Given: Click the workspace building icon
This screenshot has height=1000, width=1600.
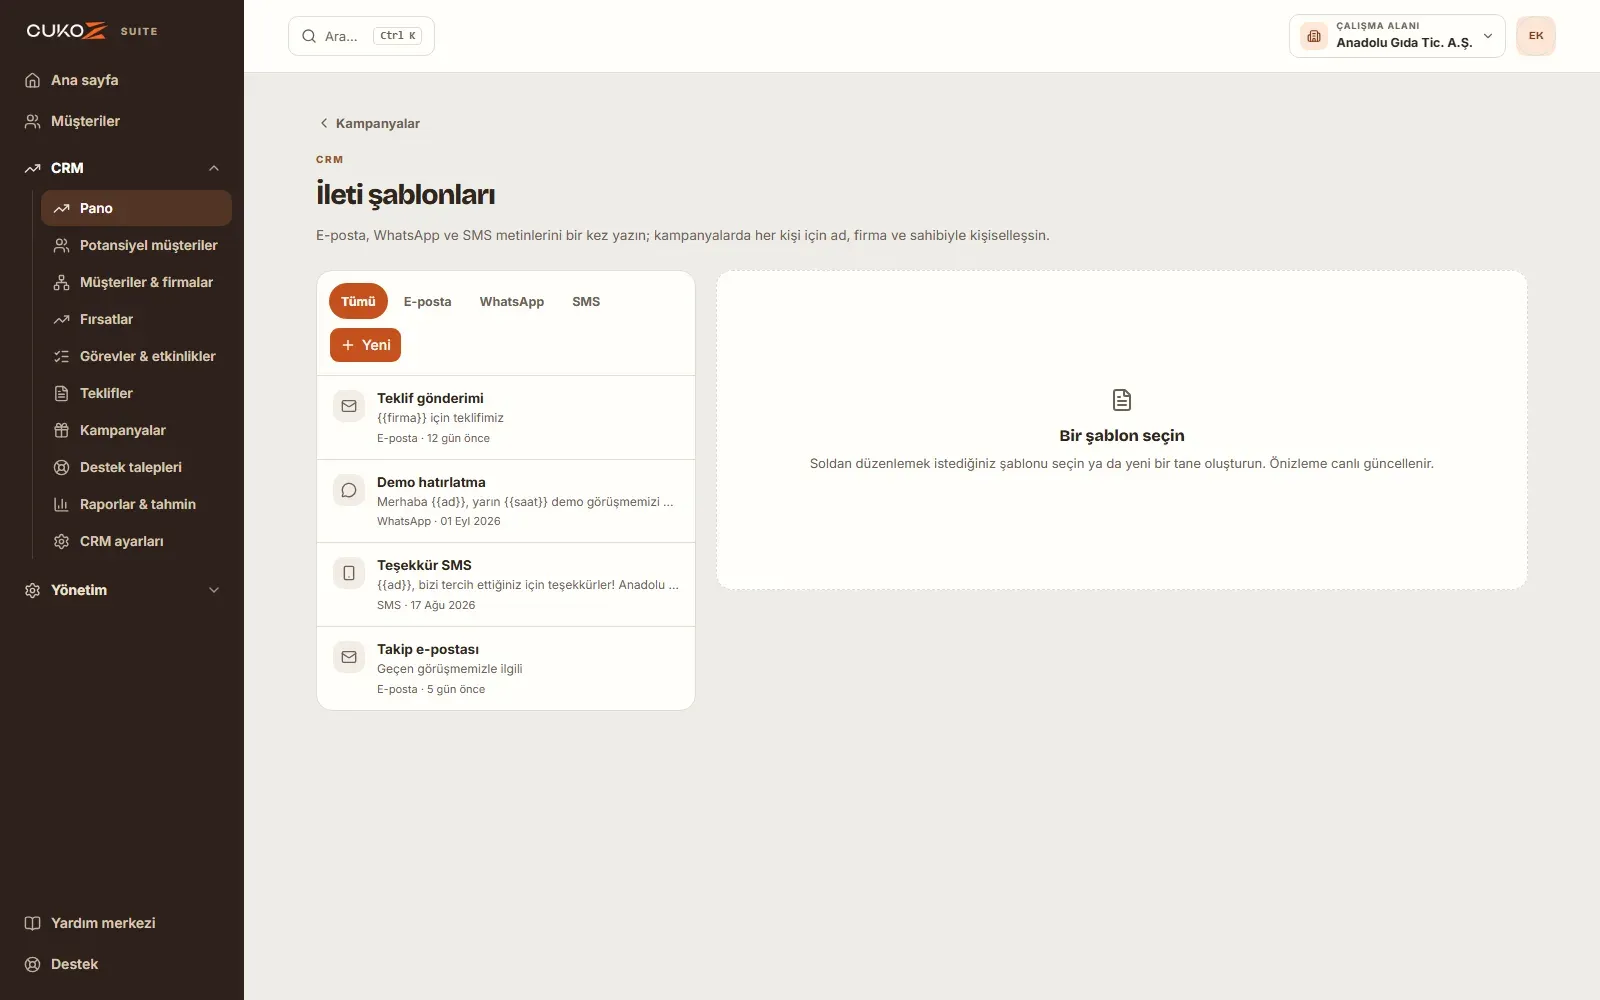Looking at the screenshot, I should pyautogui.click(x=1314, y=36).
